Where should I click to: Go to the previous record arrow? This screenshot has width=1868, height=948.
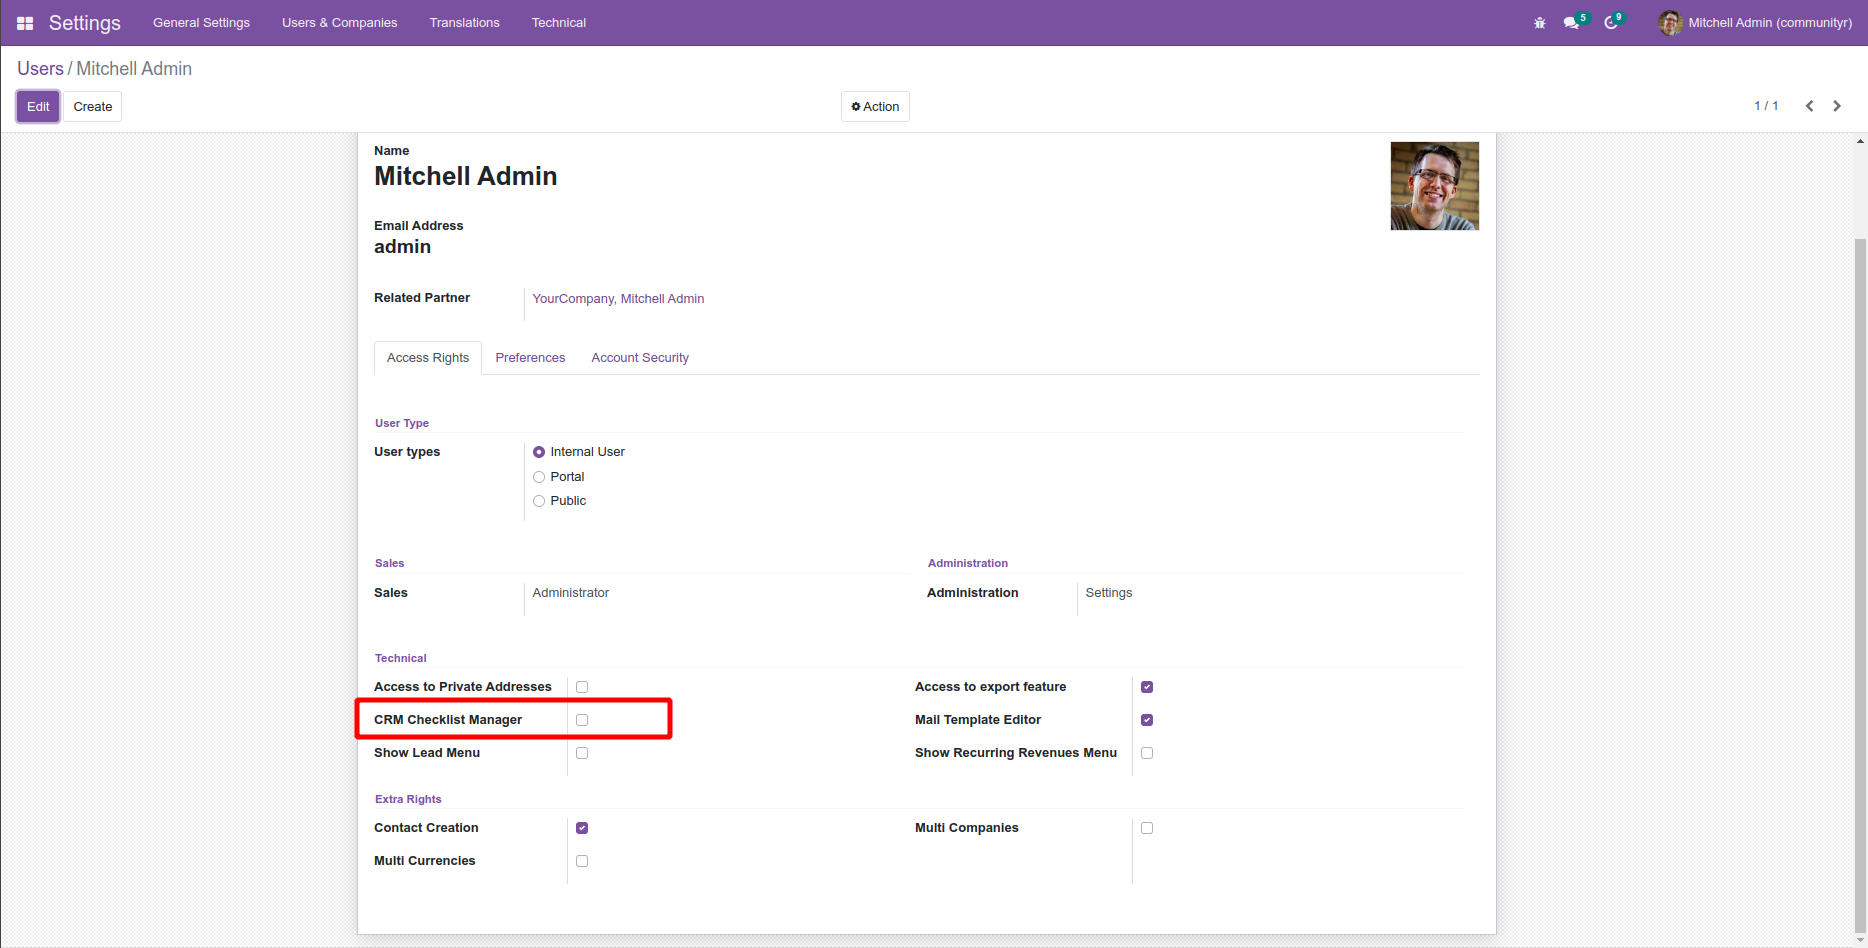(x=1809, y=106)
